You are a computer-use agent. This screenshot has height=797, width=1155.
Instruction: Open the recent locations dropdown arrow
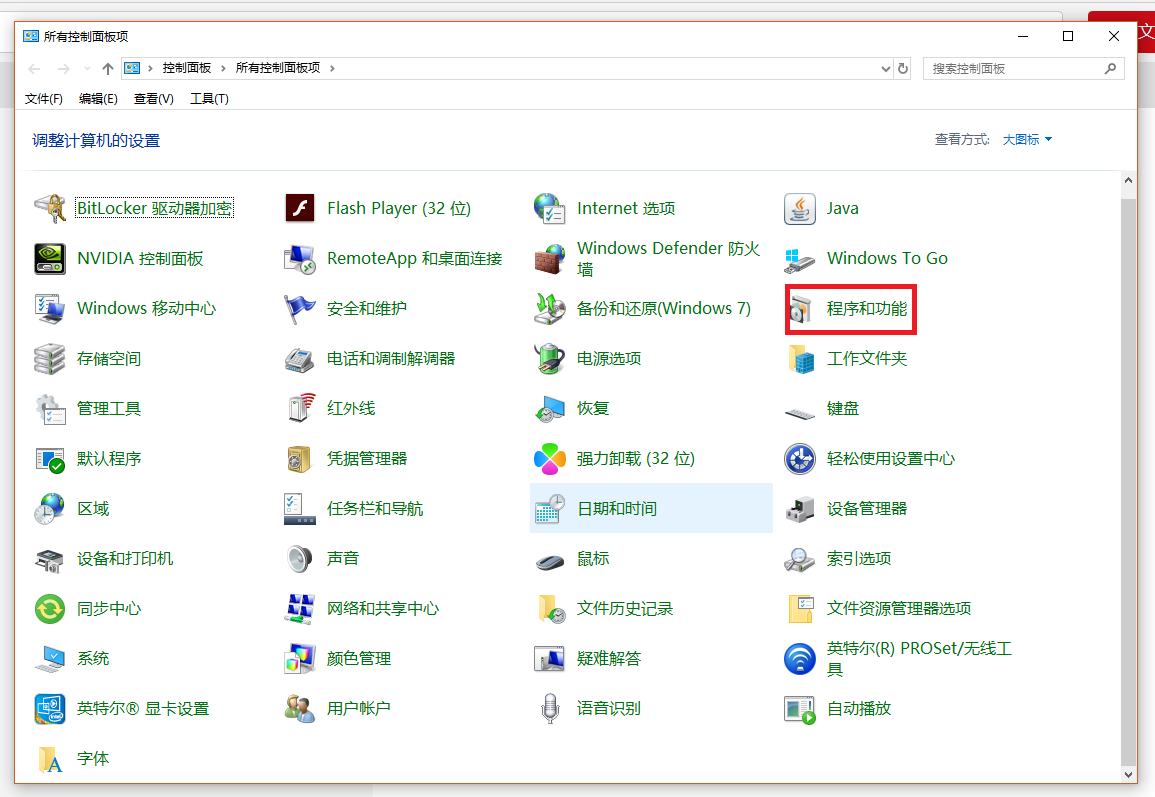click(x=88, y=69)
